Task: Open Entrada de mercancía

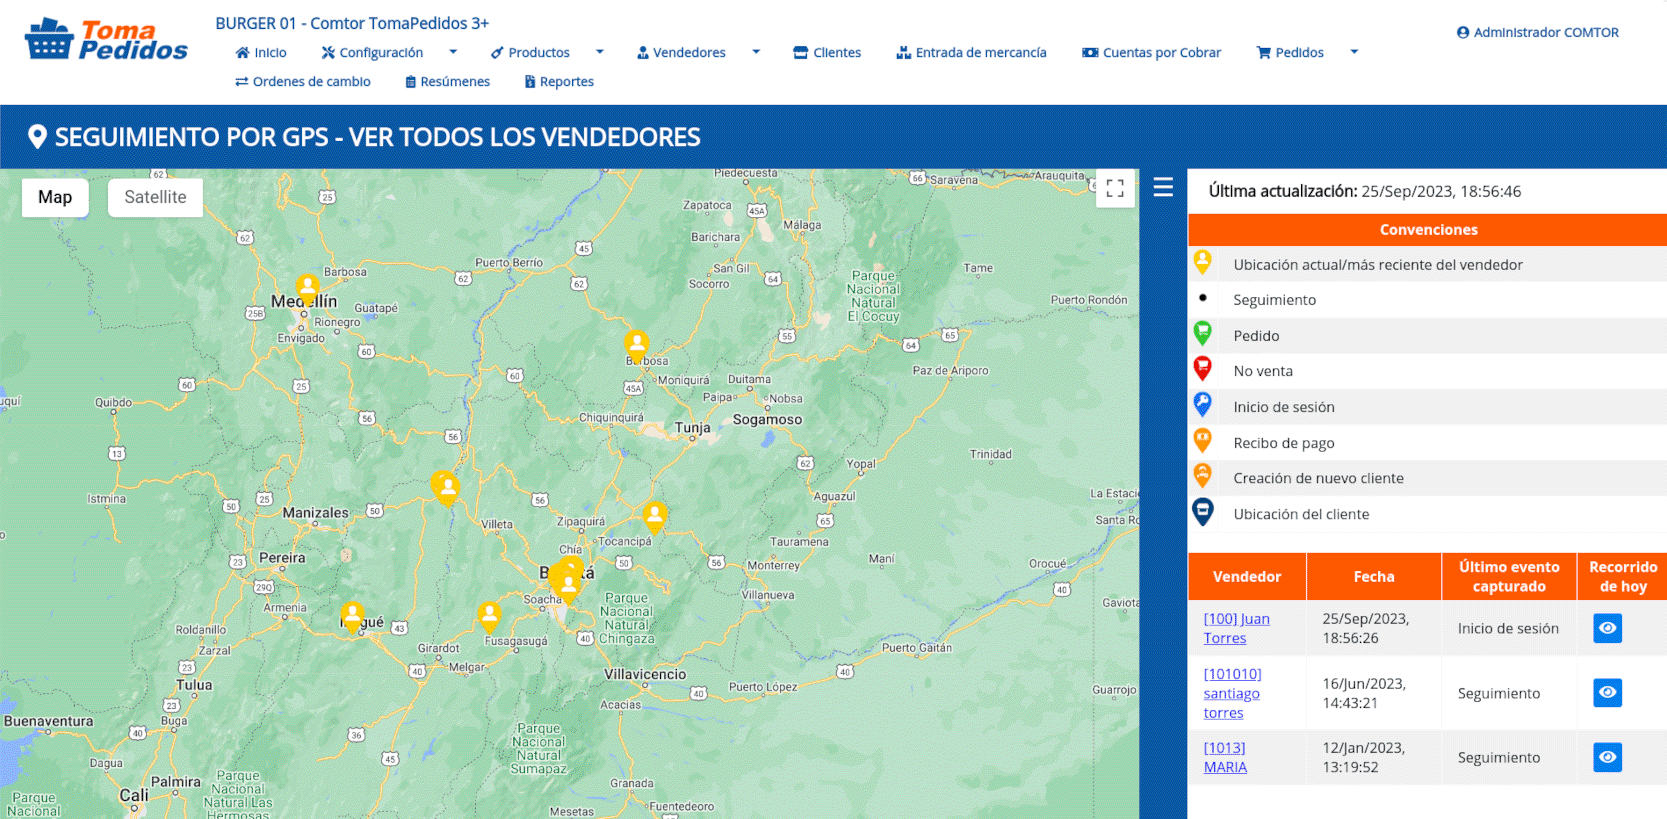Action: pyautogui.click(x=972, y=53)
